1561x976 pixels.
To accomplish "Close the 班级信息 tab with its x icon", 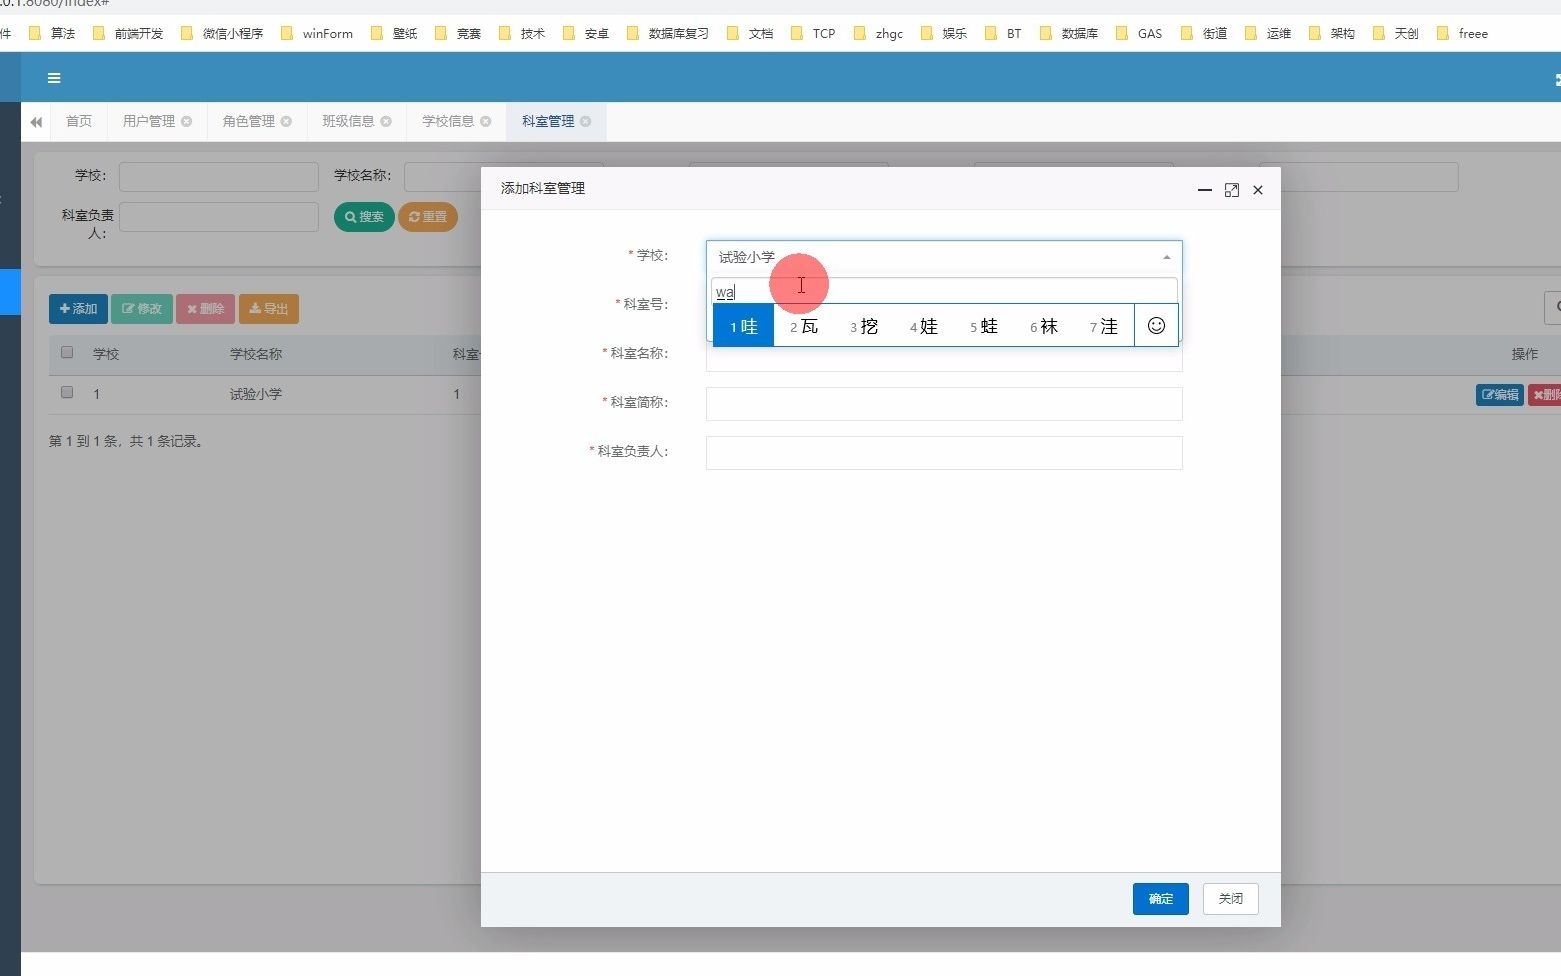I will 386,121.
